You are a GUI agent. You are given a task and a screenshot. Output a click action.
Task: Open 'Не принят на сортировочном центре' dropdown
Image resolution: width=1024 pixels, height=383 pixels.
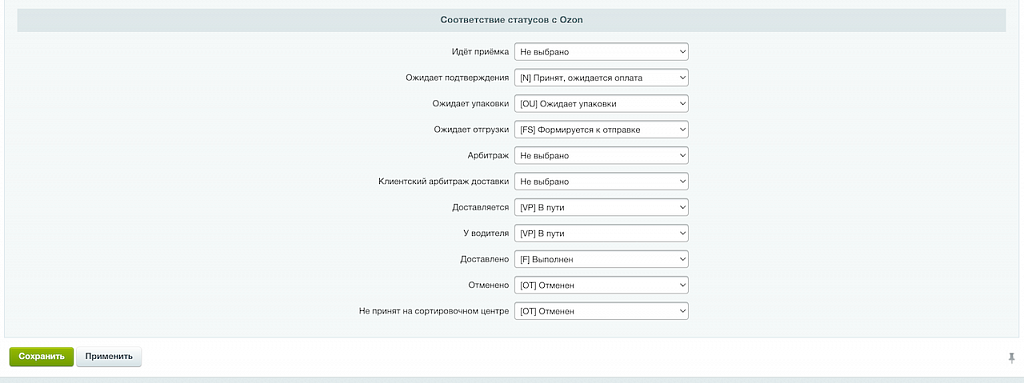tap(601, 311)
